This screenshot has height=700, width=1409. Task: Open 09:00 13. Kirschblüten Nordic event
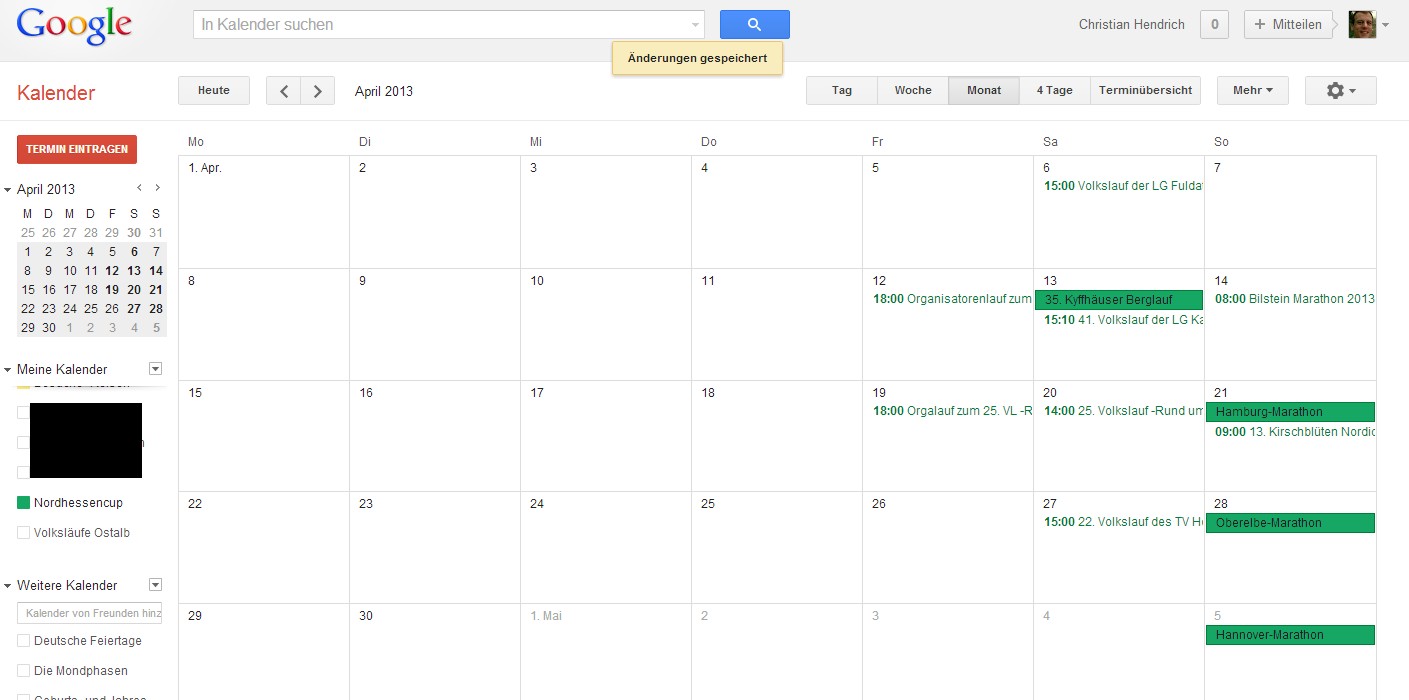point(1294,432)
